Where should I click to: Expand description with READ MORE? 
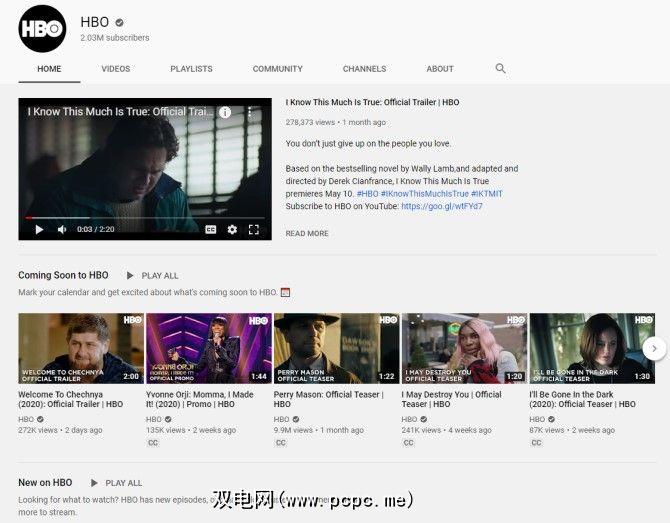tap(307, 233)
